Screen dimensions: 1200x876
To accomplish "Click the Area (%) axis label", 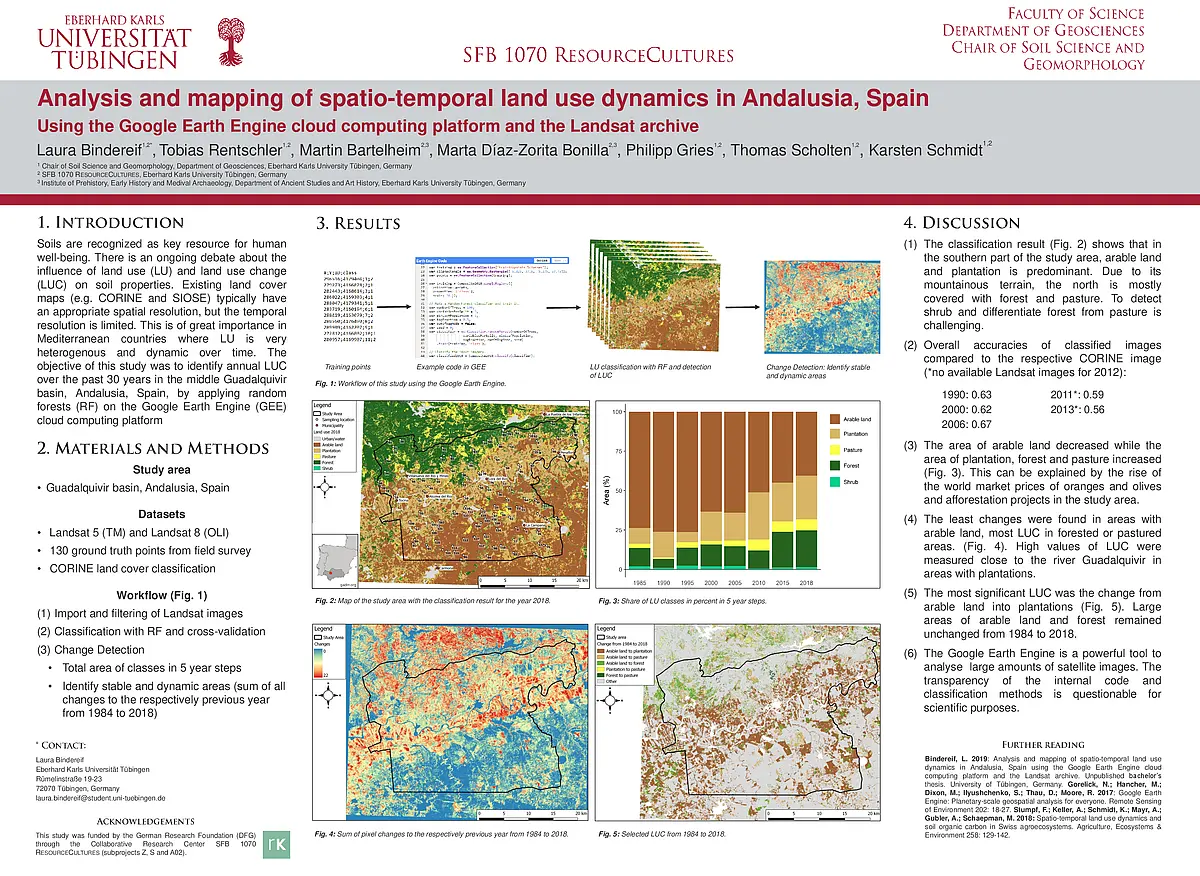I will [x=605, y=490].
